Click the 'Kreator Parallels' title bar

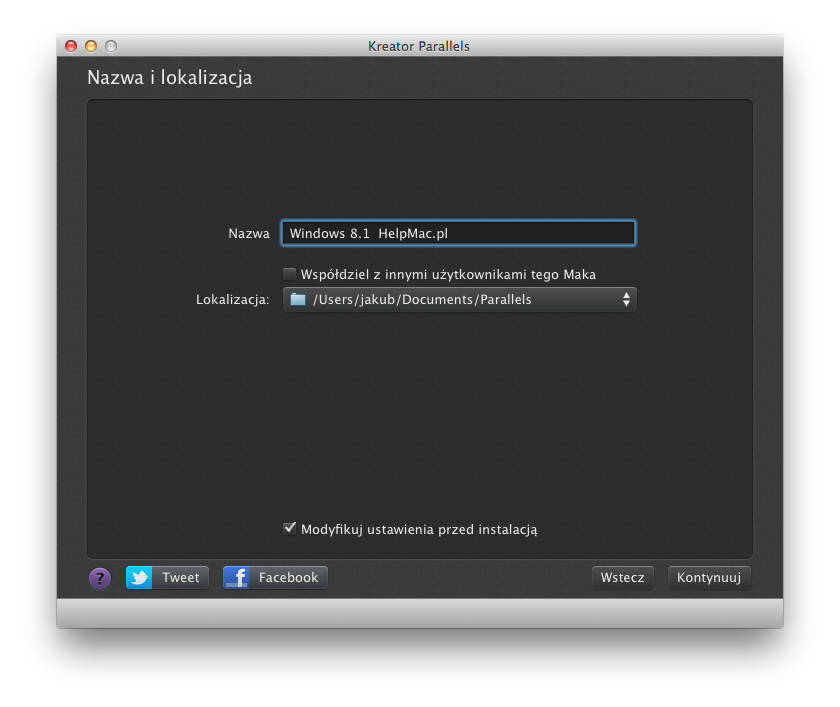[x=419, y=46]
